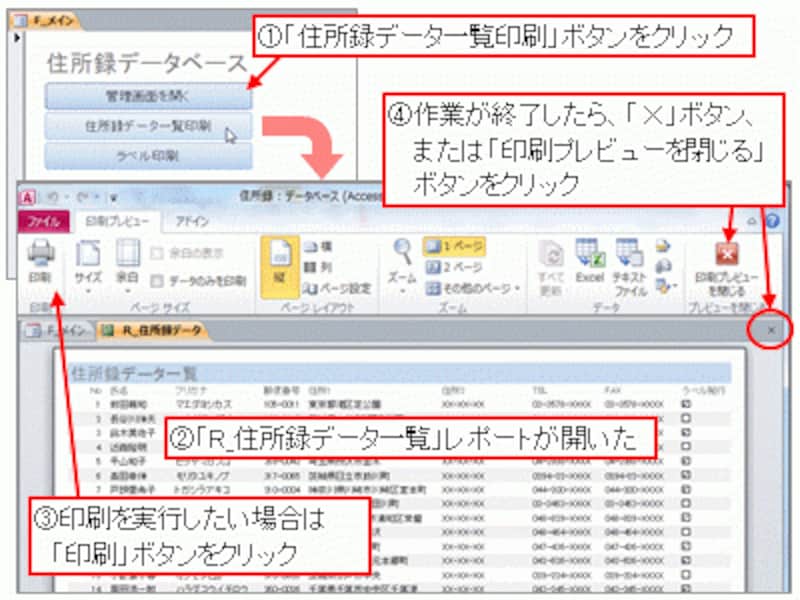This screenshot has width=800, height=600.
Task: Select the 2ページ view button
Action: coord(454,267)
